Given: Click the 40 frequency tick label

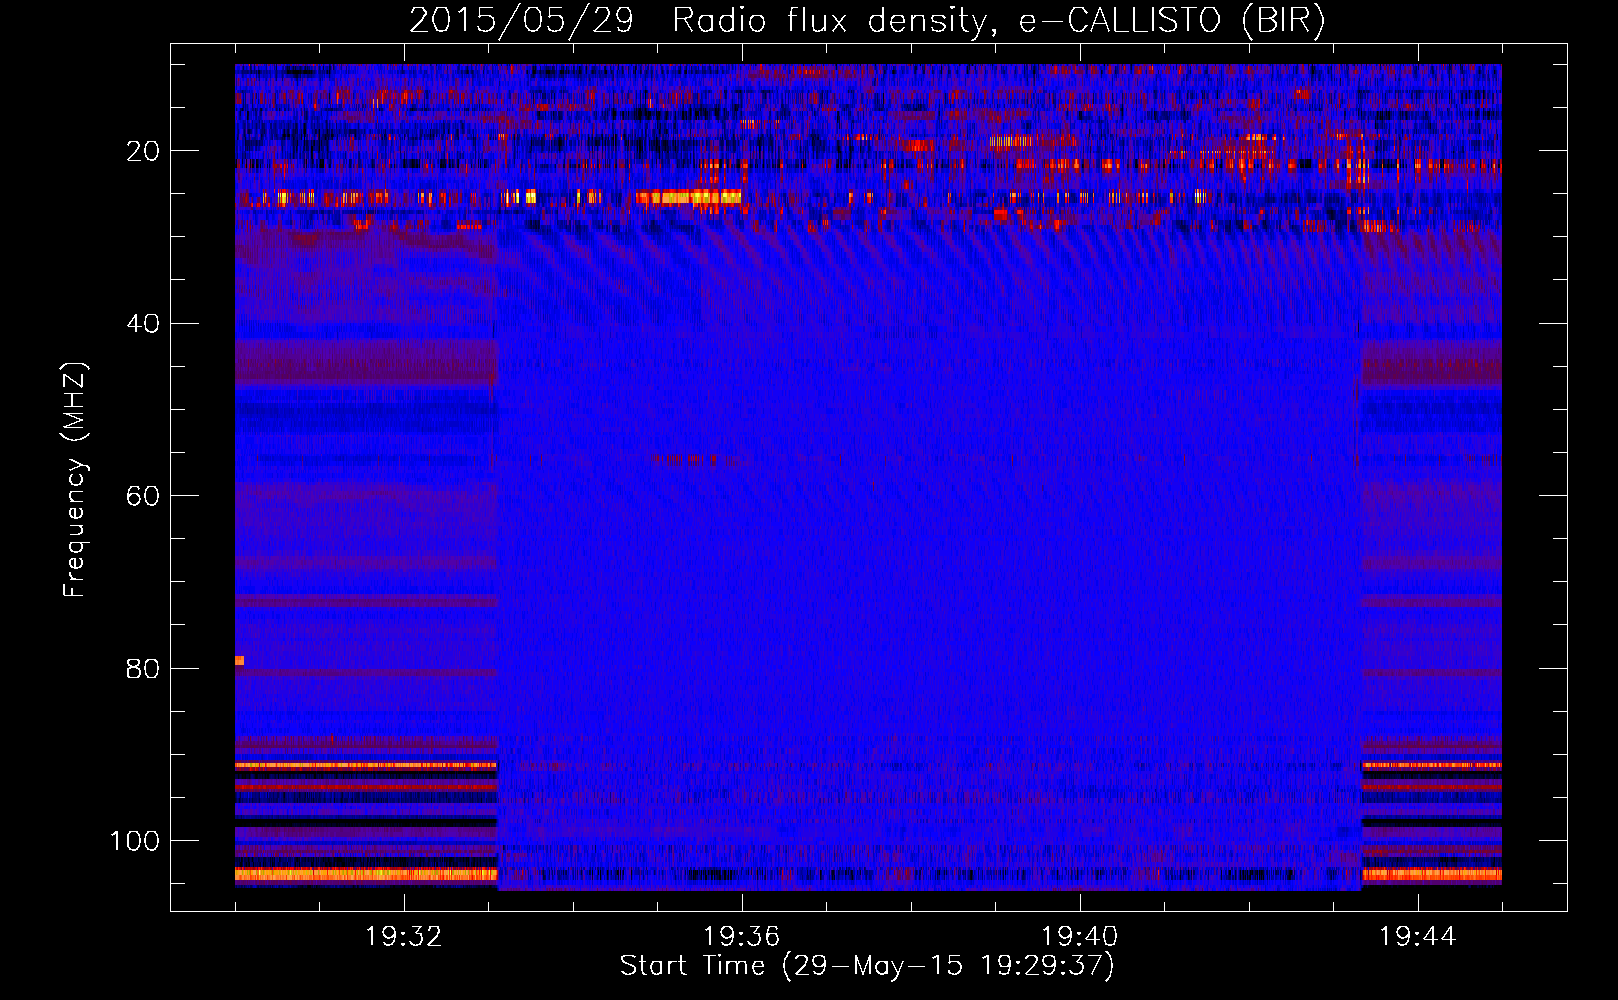Looking at the screenshot, I should (x=143, y=324).
